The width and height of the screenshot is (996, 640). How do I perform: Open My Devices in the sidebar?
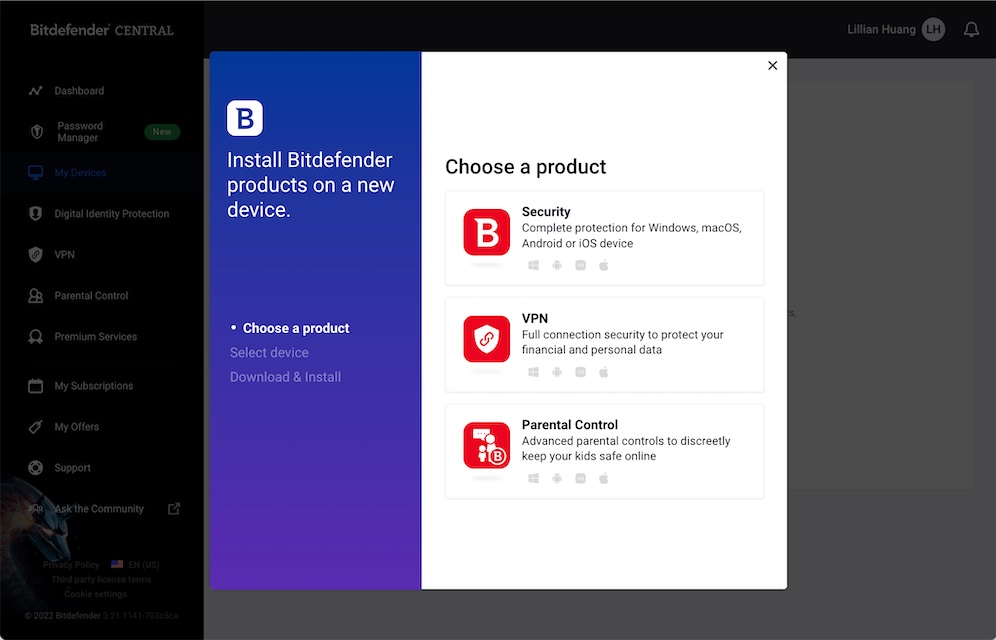[102, 173]
